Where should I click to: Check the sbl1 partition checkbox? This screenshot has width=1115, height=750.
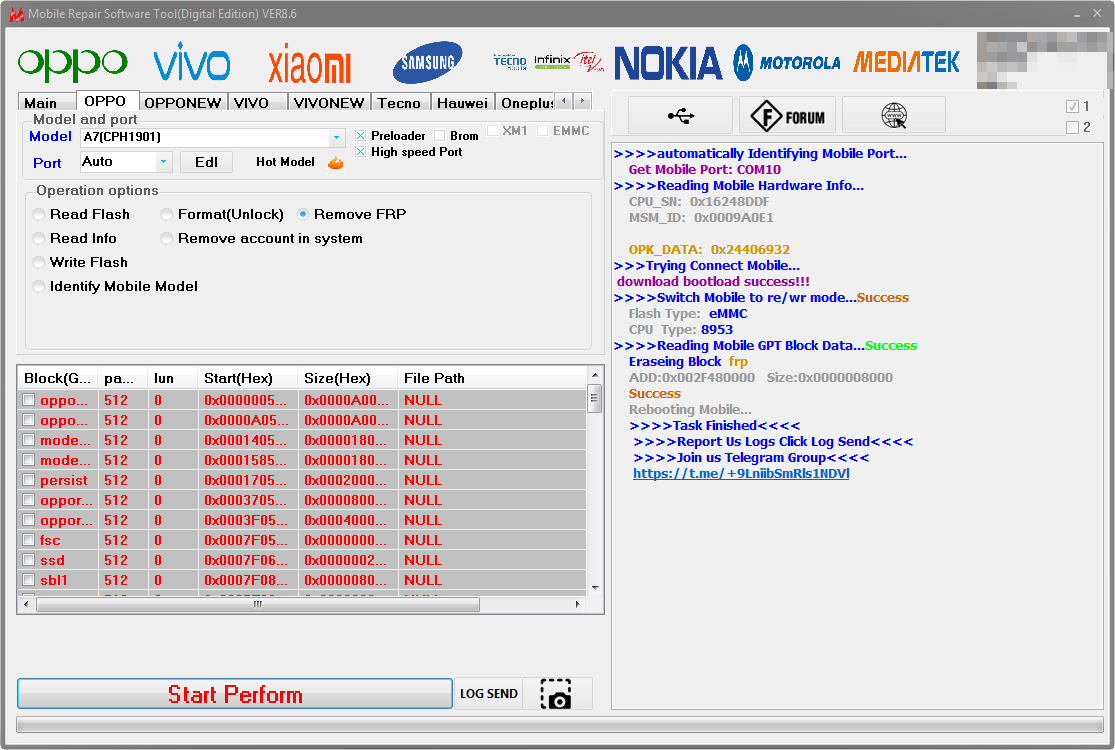tap(28, 579)
